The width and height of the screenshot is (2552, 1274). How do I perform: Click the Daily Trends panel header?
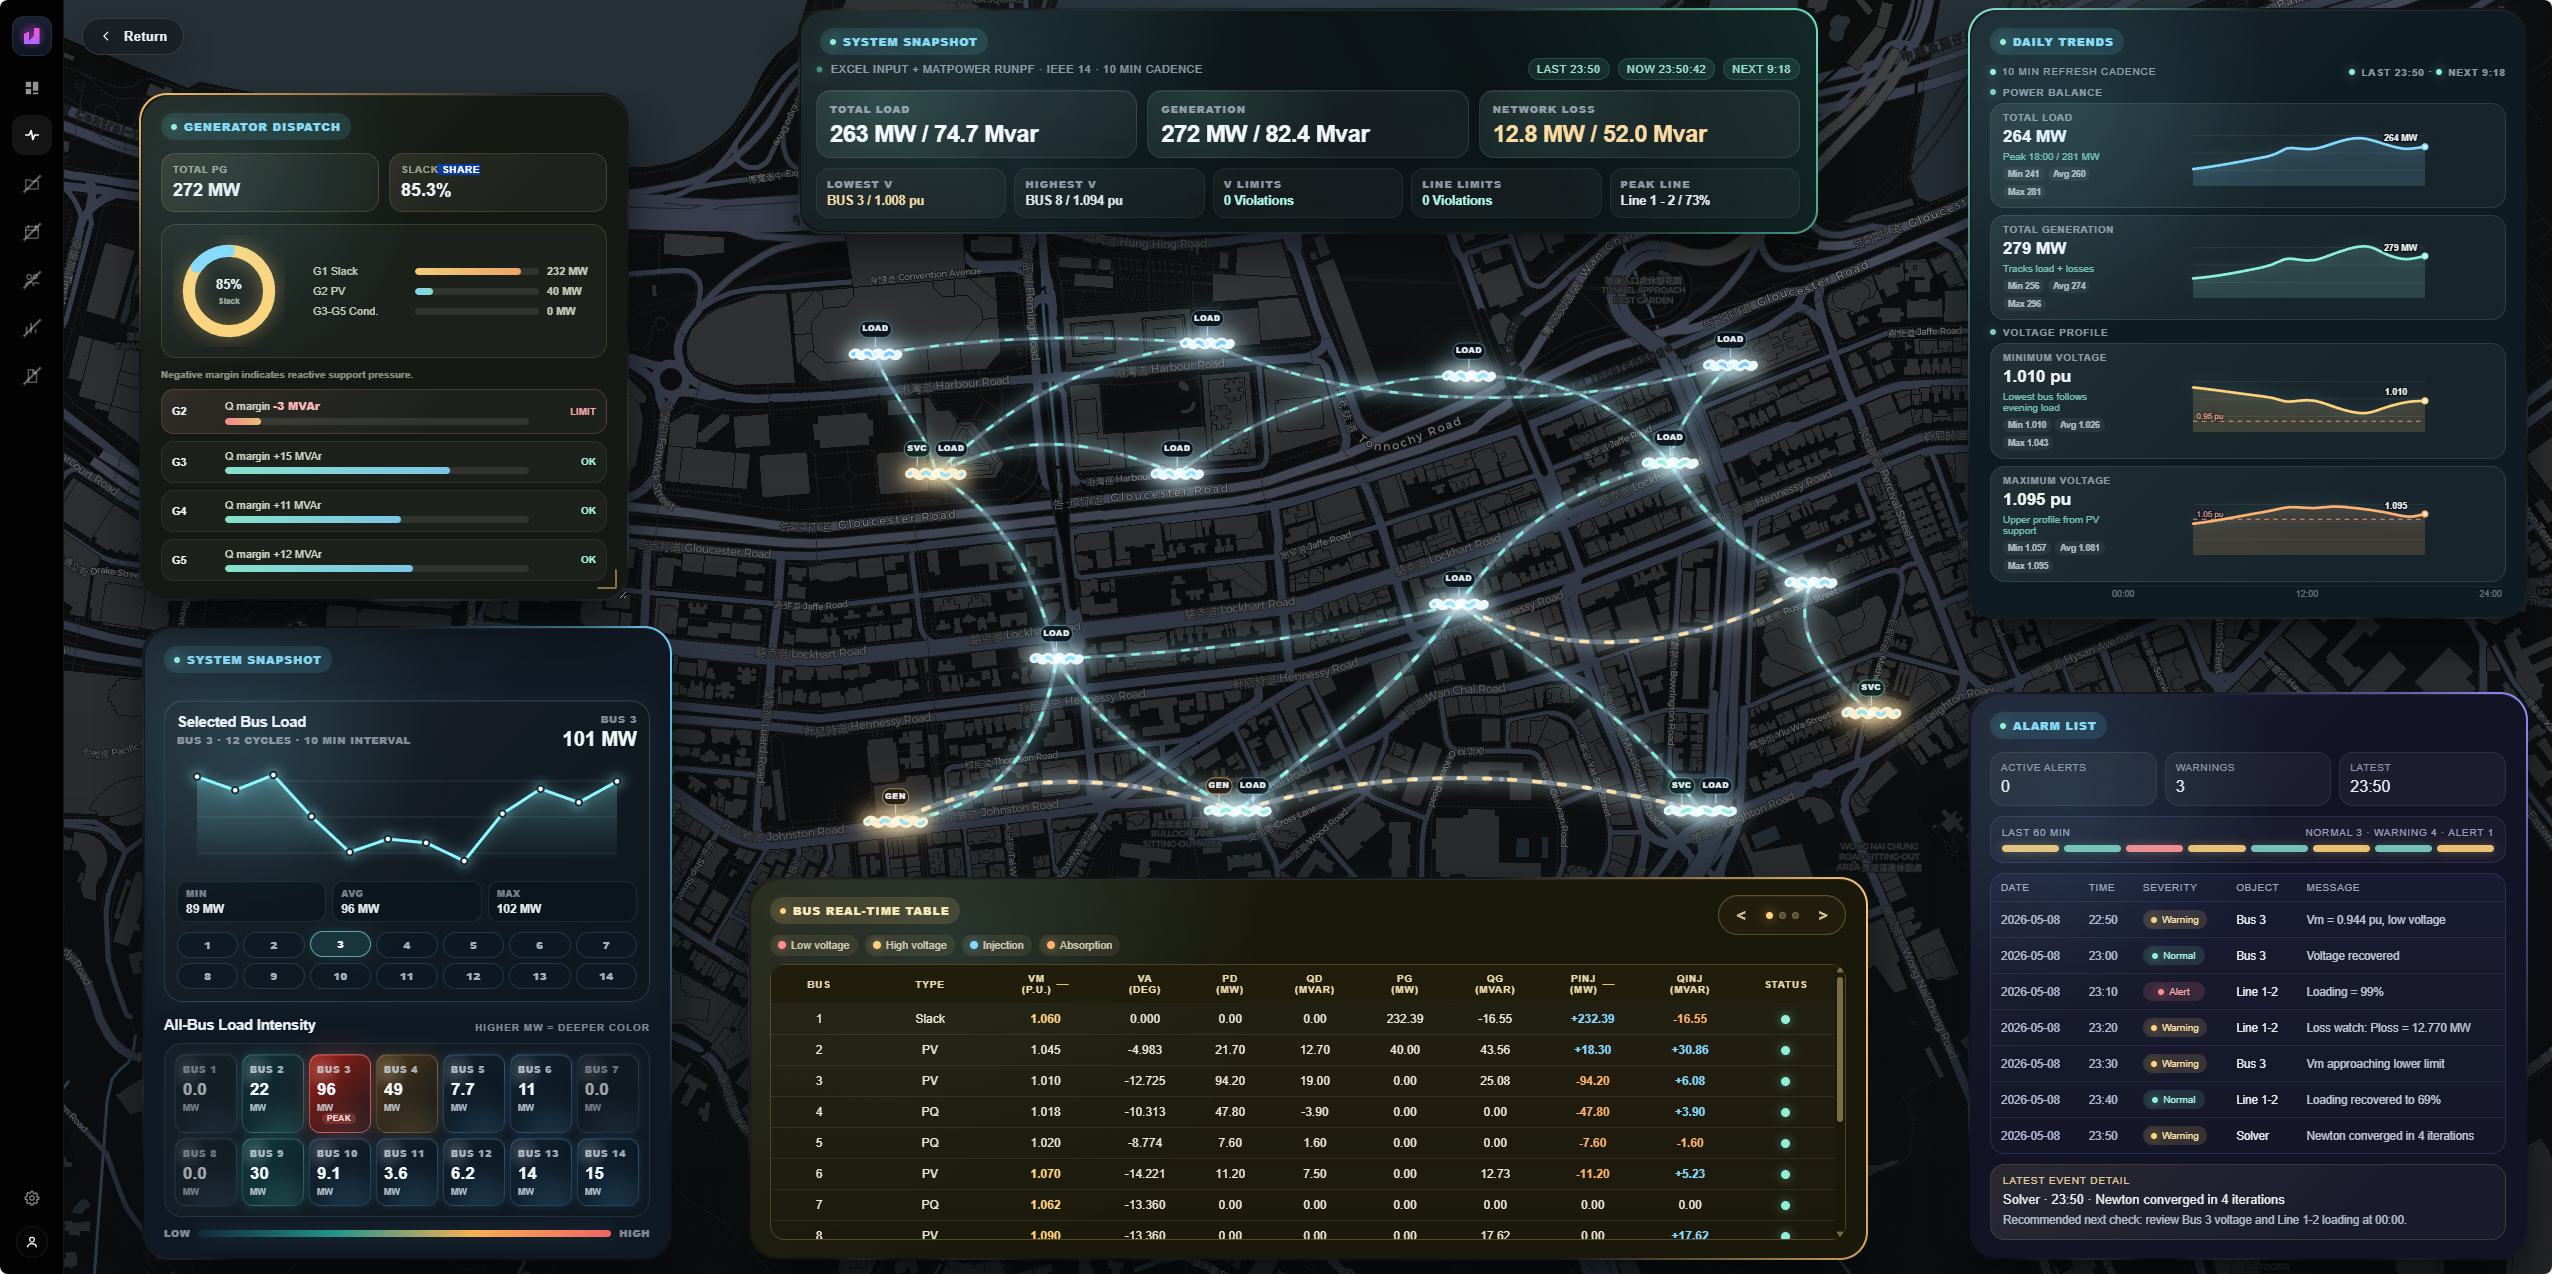(2056, 42)
